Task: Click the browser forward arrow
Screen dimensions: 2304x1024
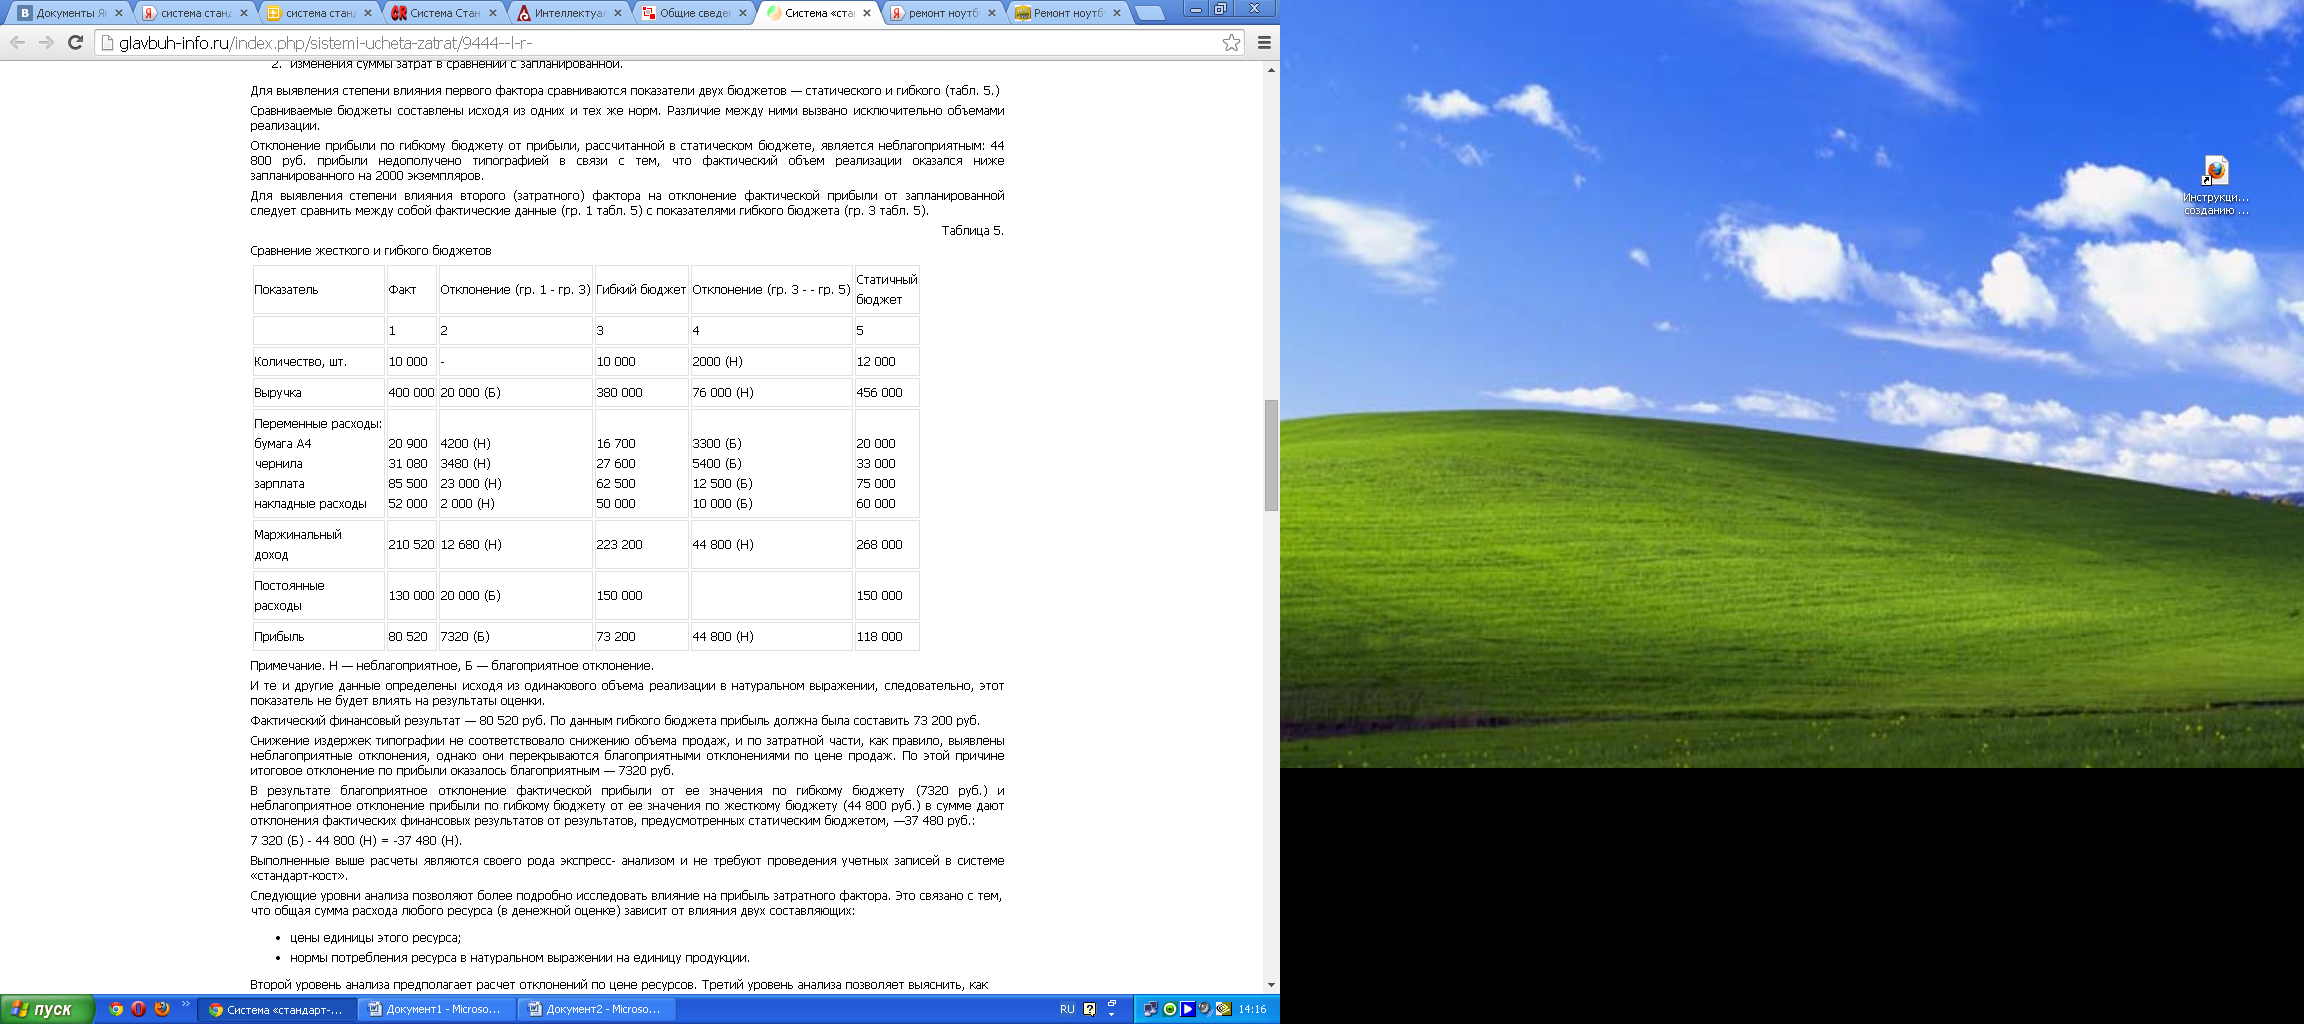Action: (x=46, y=42)
